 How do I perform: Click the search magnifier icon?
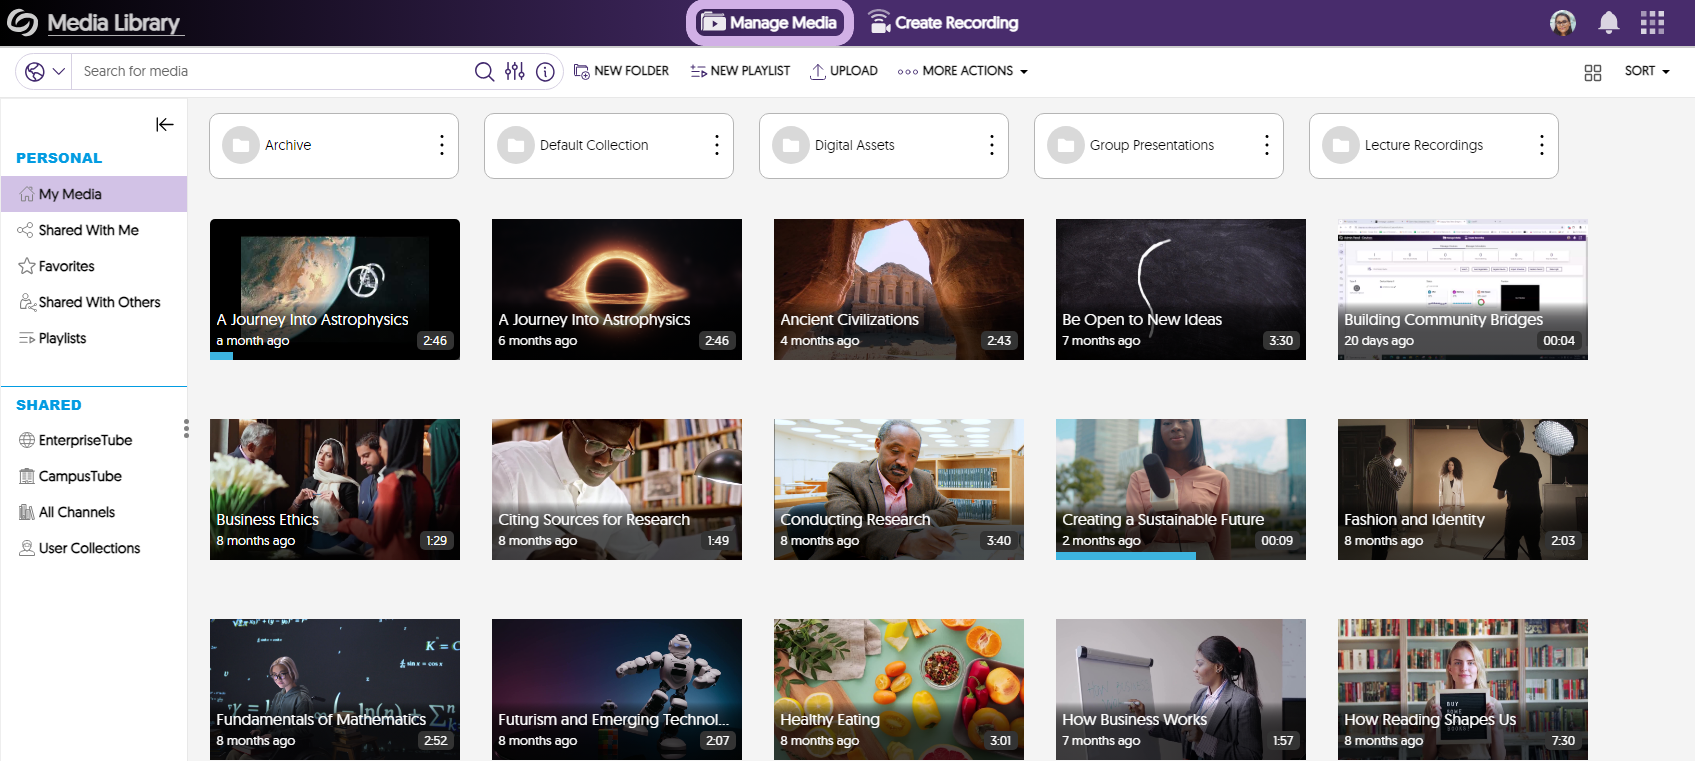(484, 71)
